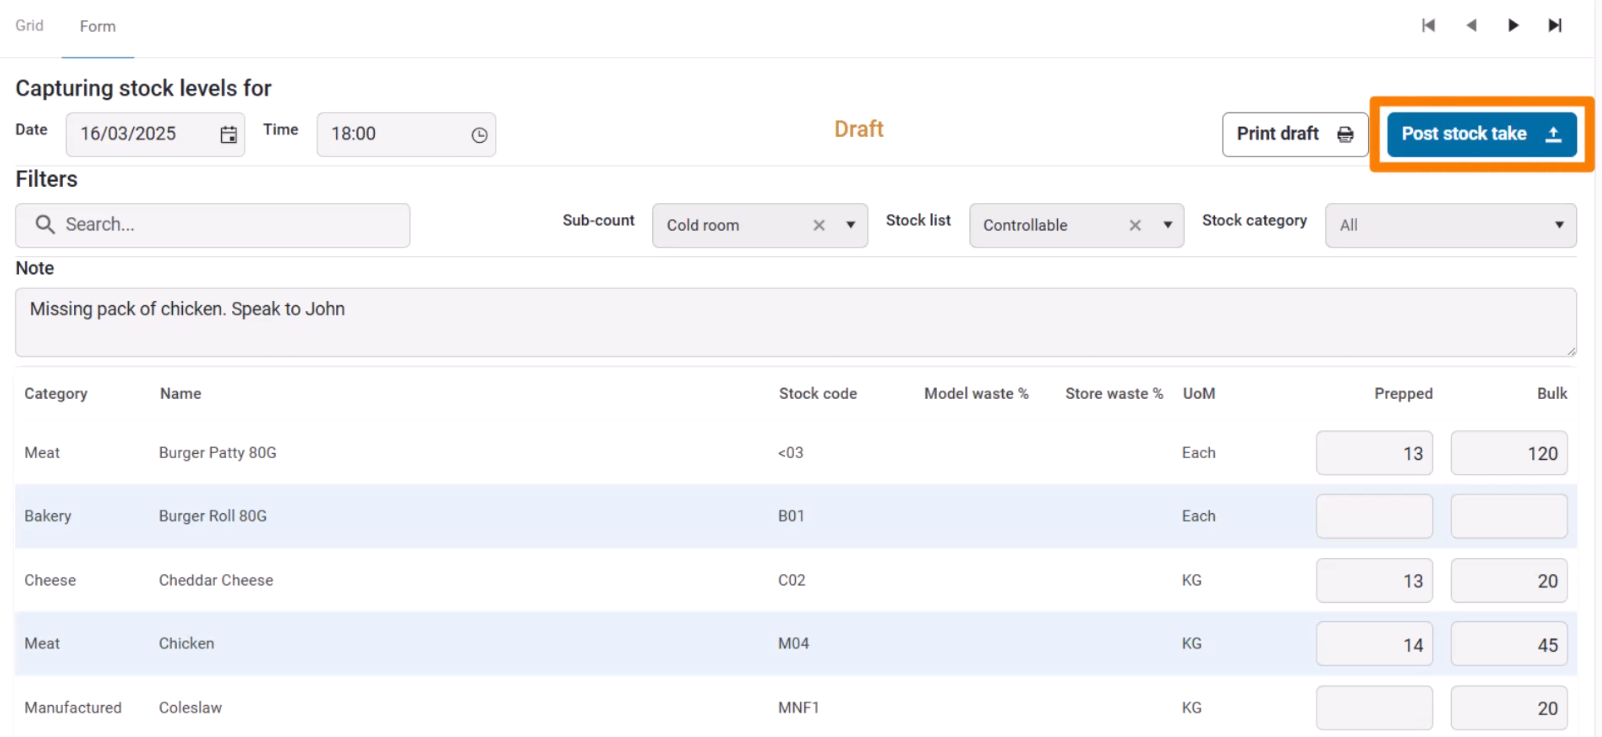Edit Bulk quantity for Coleslaw
The width and height of the screenshot is (1602, 737).
[1509, 708]
